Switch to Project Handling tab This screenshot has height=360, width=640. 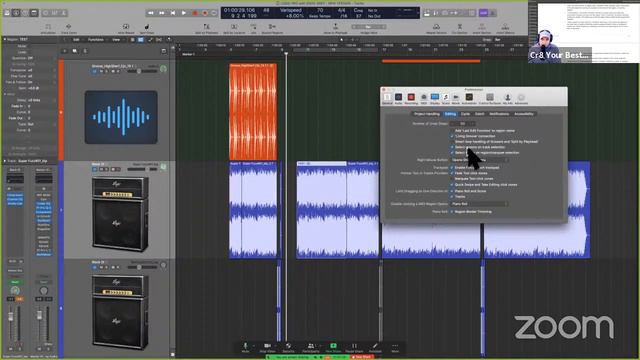tap(427, 114)
